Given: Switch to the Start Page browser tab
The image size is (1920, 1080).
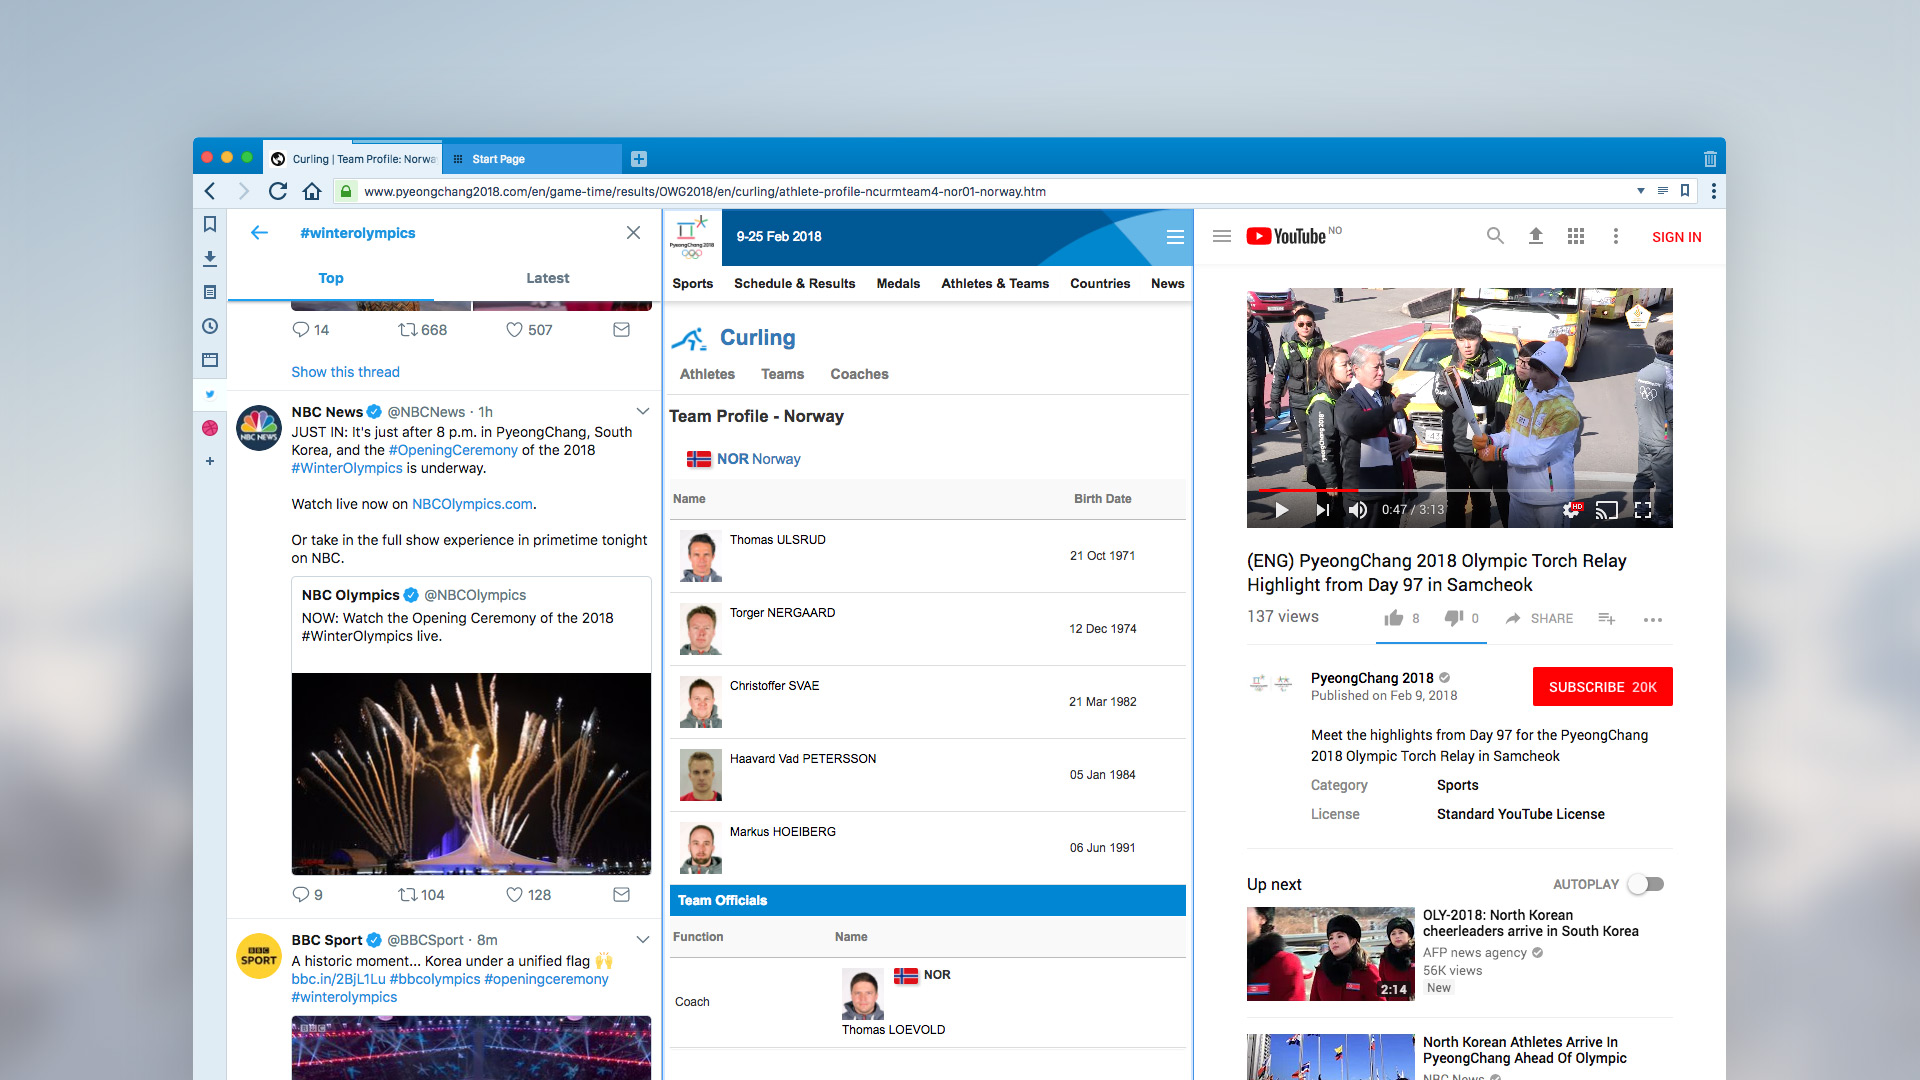Looking at the screenshot, I should pos(532,159).
